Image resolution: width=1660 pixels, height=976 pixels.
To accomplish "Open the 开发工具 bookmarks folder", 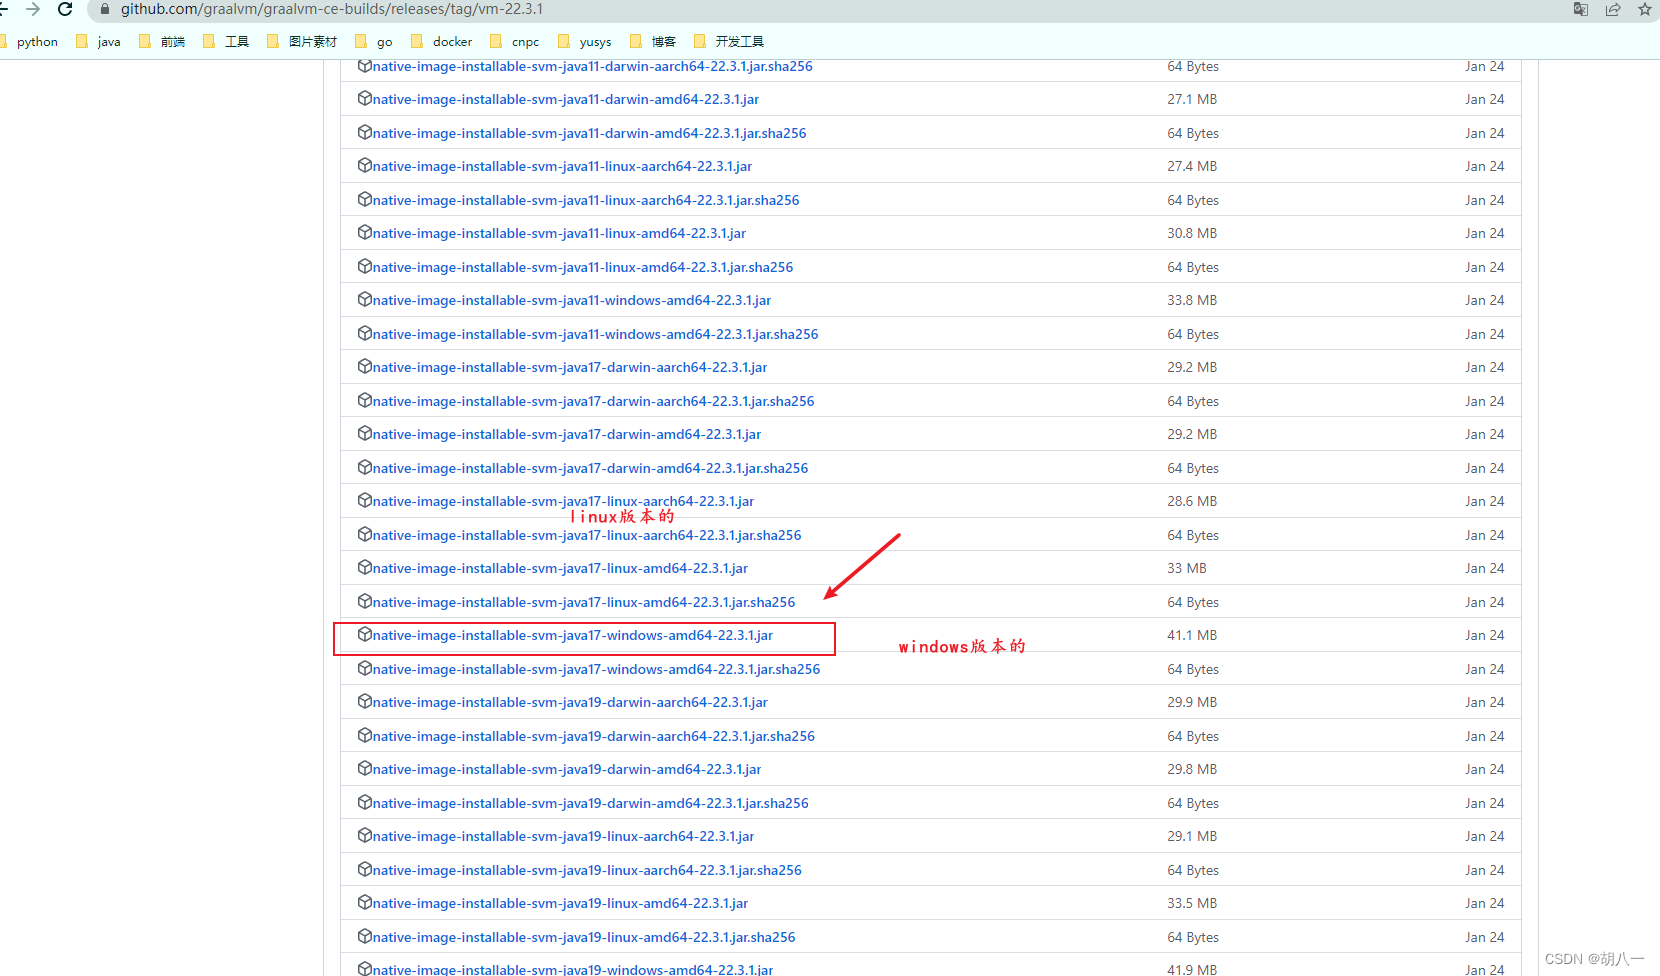I will 729,41.
